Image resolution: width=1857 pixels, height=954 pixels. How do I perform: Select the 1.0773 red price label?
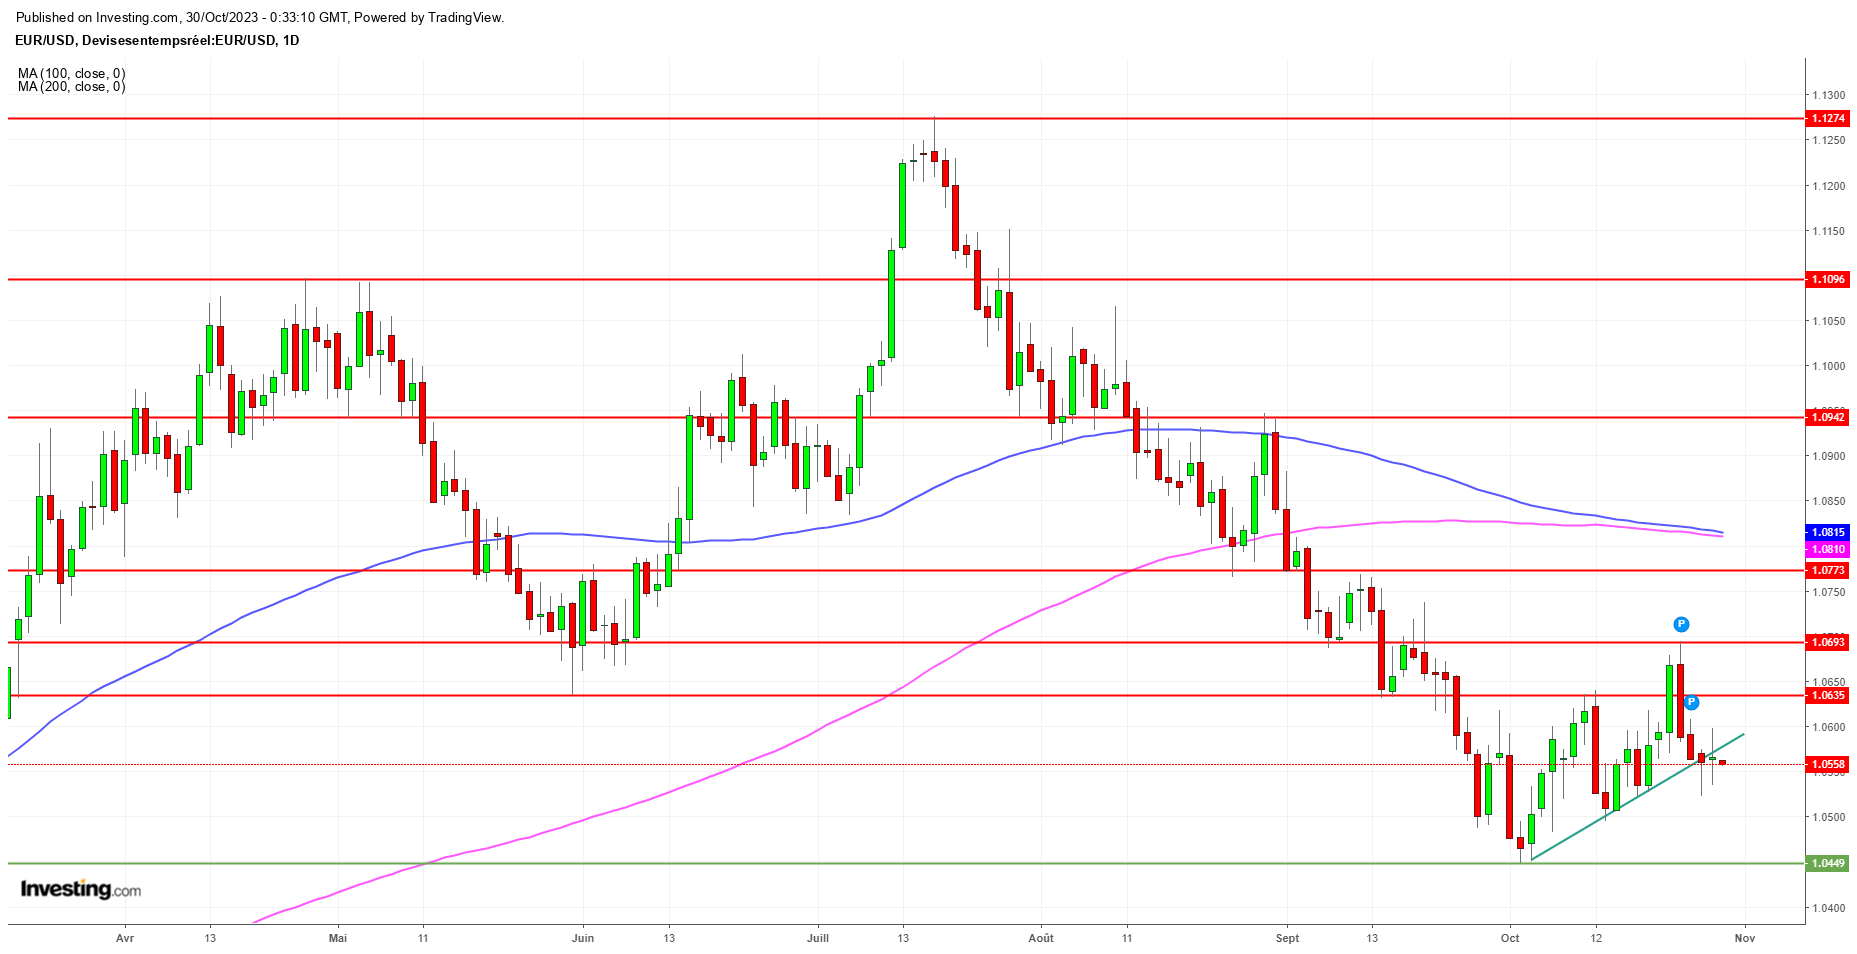click(x=1828, y=570)
